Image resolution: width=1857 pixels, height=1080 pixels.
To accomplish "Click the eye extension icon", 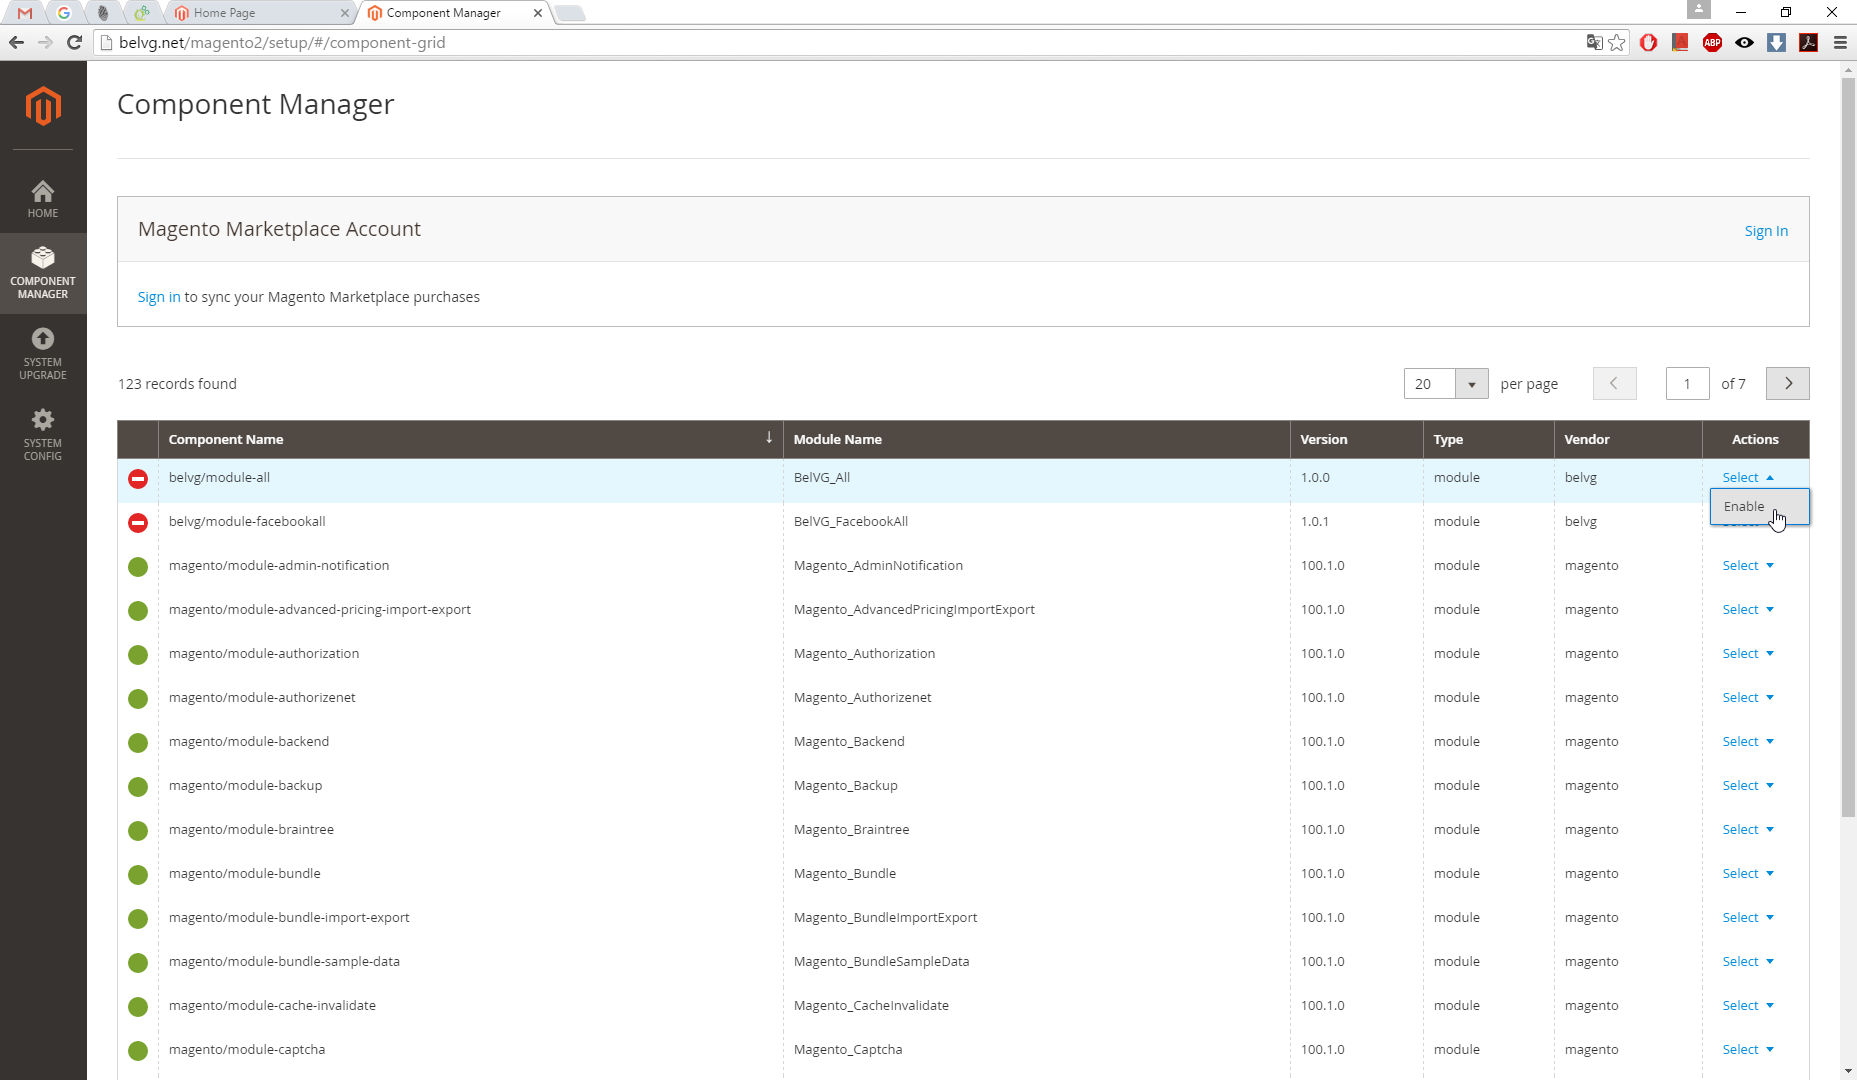I will coord(1744,42).
